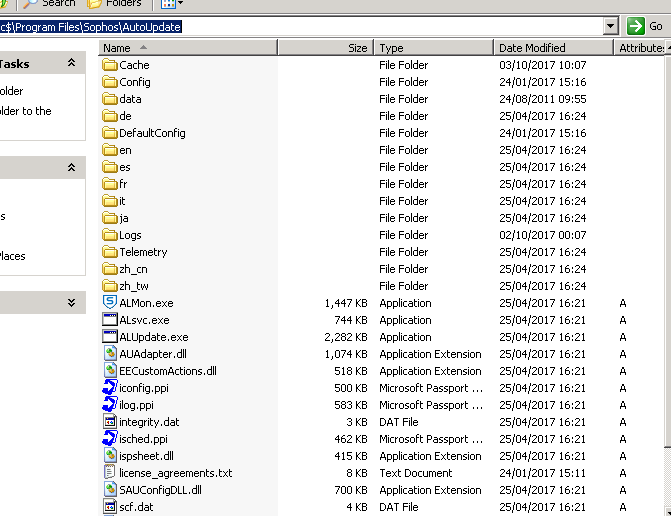
Task: Click the Text Document type cell
Action: coord(416,473)
